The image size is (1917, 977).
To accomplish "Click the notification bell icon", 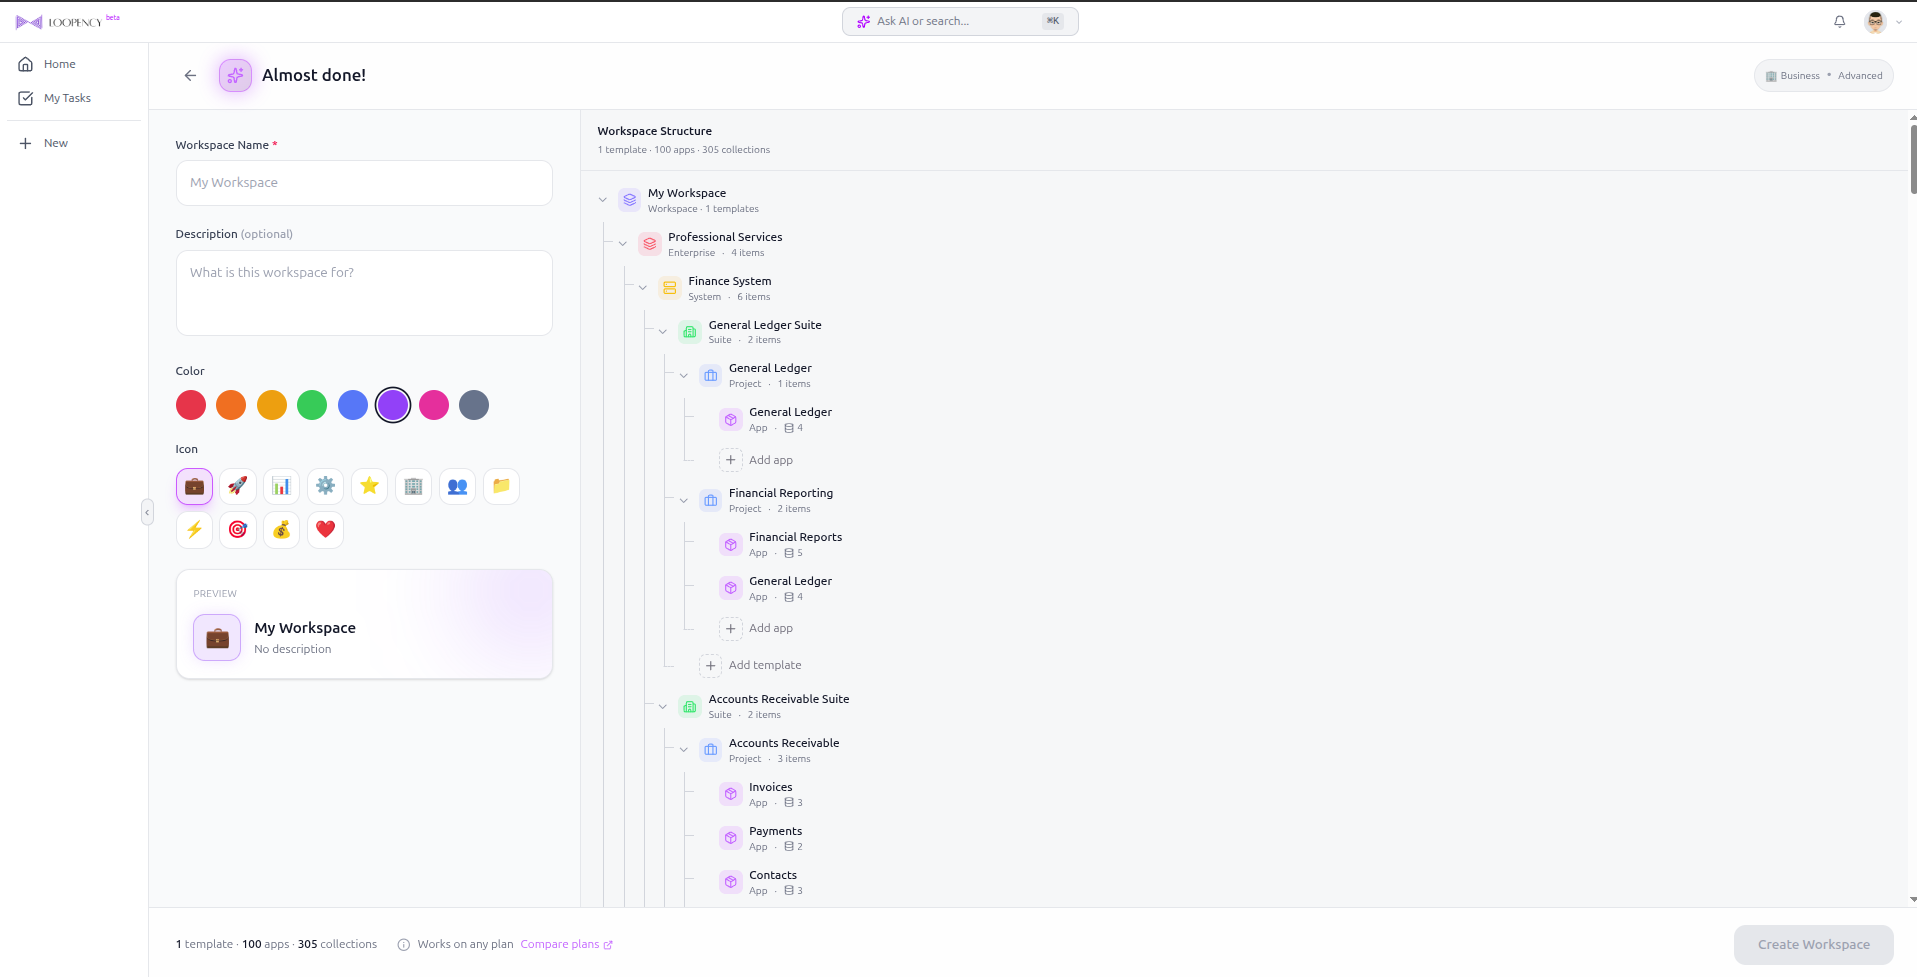I will pos(1839,21).
